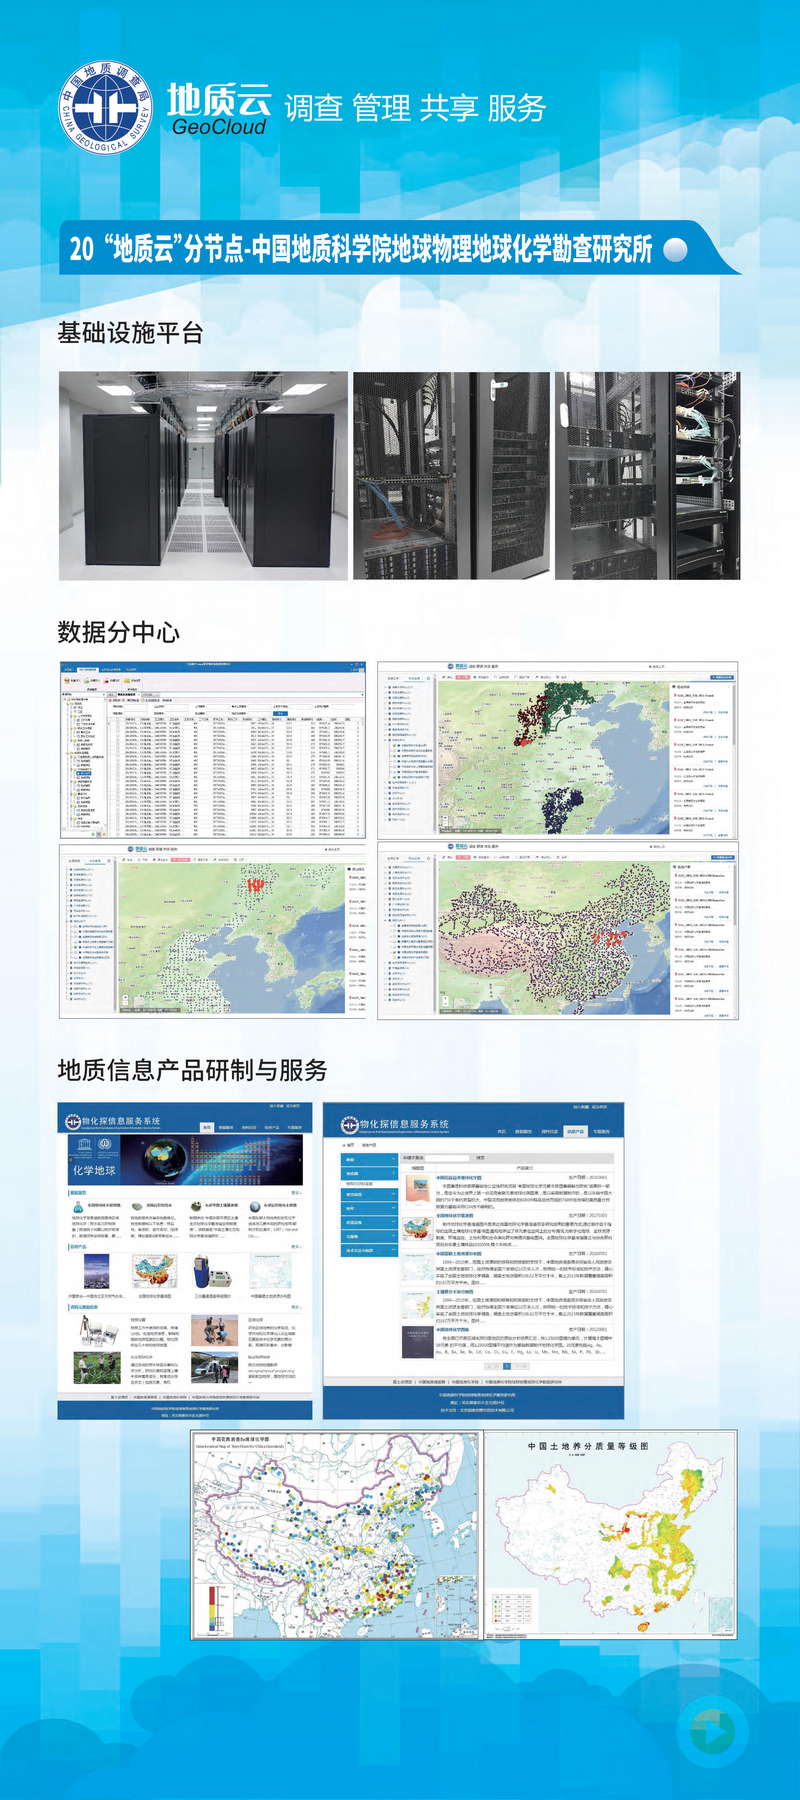Click the 化学地球 banner on the homepage
Viewport: 800px width, 1800px height.
[185, 1160]
